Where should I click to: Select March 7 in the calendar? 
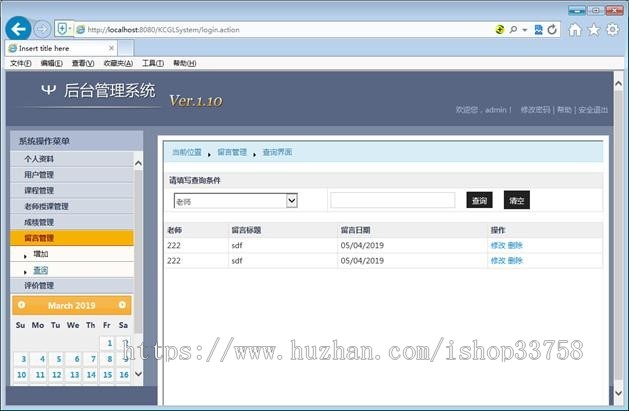click(x=91, y=359)
